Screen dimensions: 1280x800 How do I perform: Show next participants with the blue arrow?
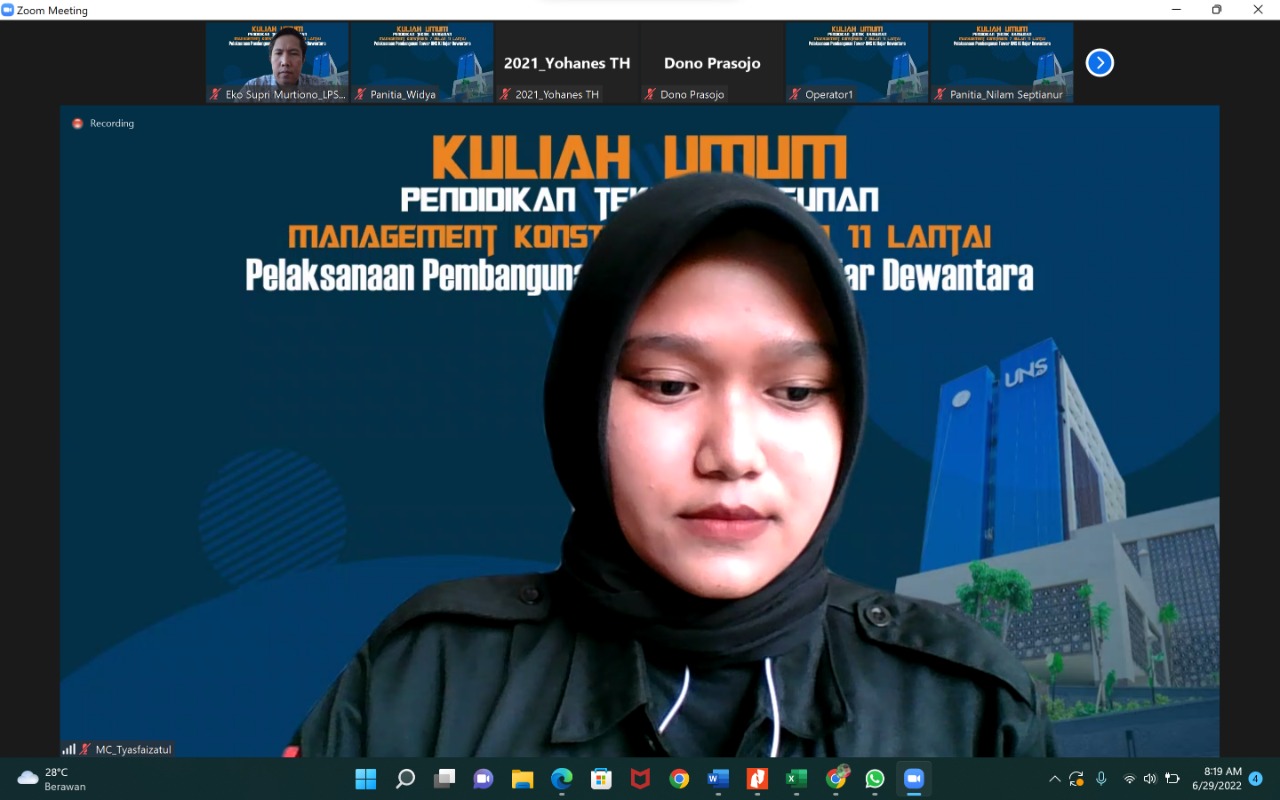1099,63
